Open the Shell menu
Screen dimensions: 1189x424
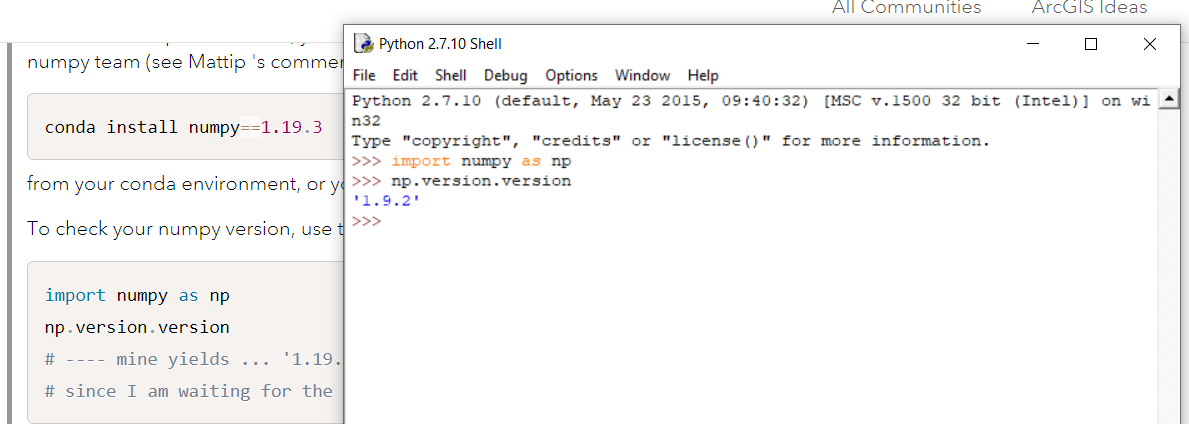(450, 75)
